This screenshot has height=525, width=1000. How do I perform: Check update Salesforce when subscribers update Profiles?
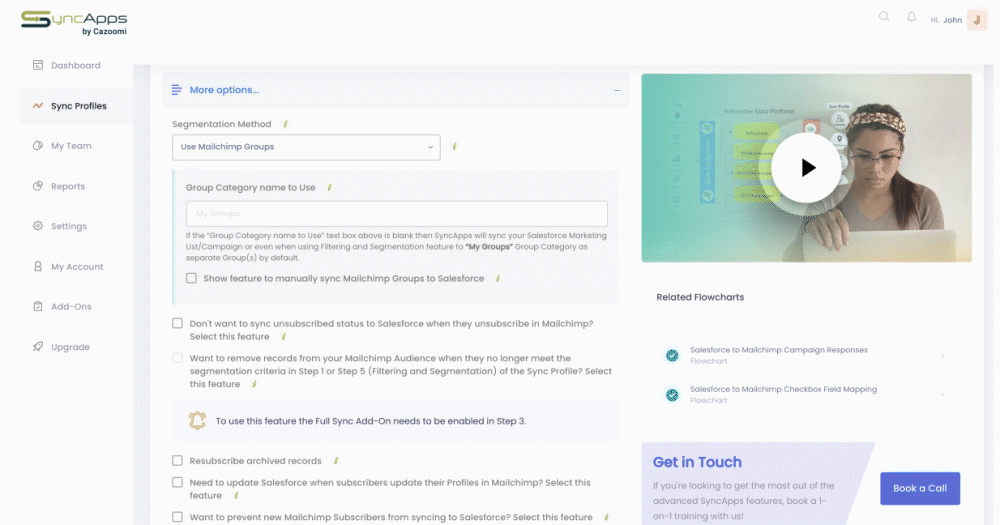pos(177,482)
